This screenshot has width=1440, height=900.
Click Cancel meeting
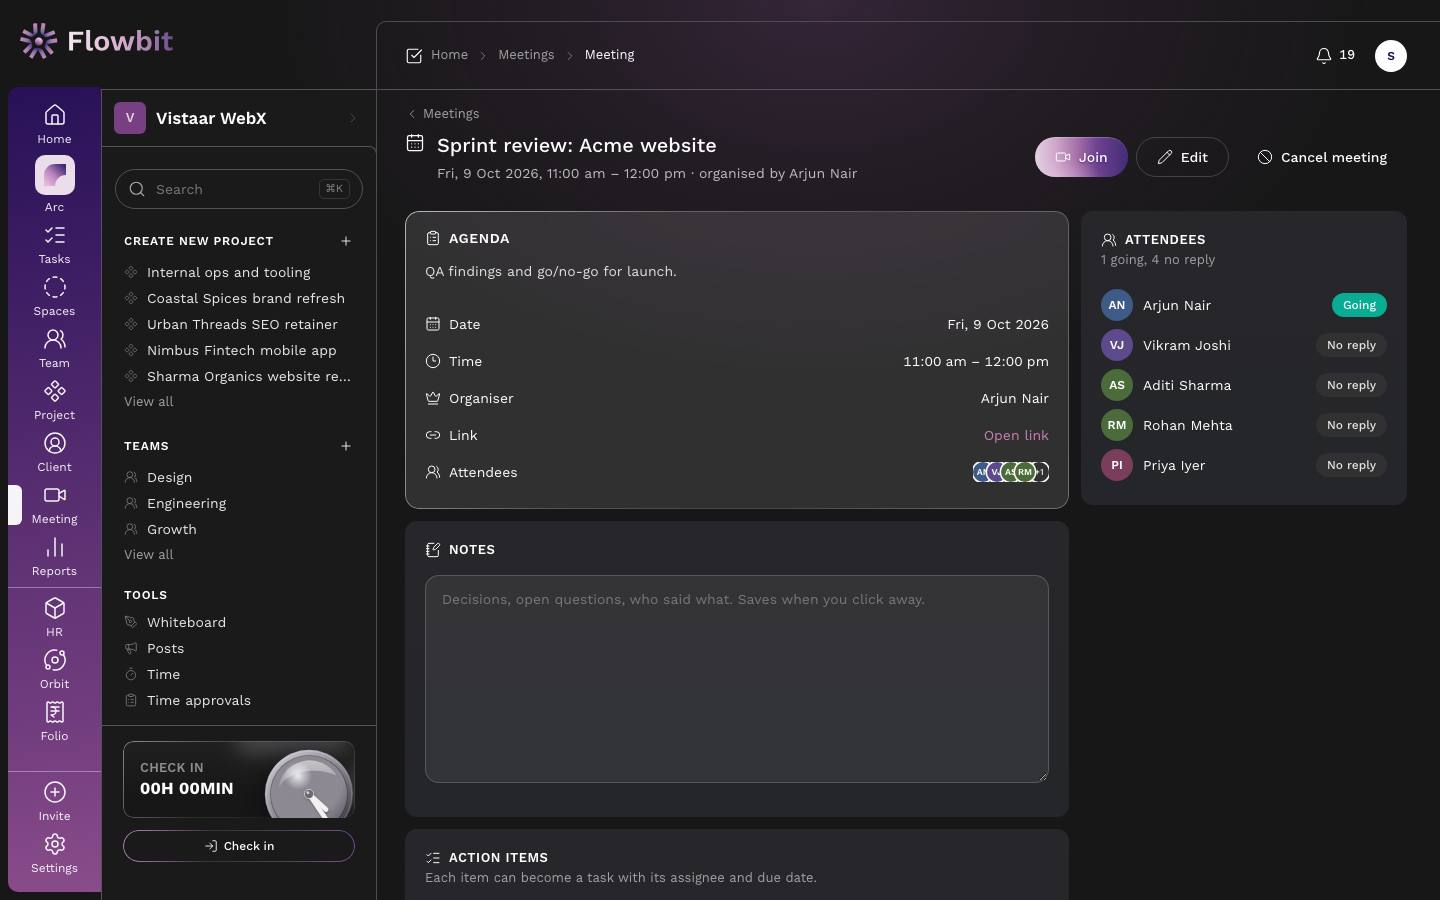tap(1322, 157)
